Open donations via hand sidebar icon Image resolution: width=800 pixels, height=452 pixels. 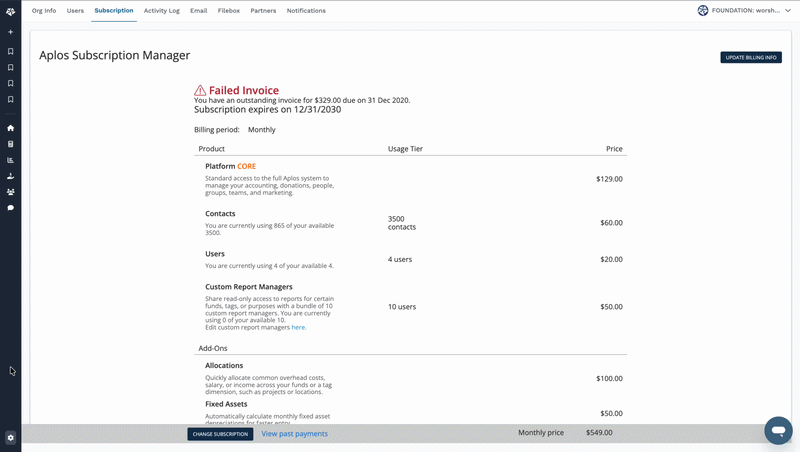coord(10,176)
